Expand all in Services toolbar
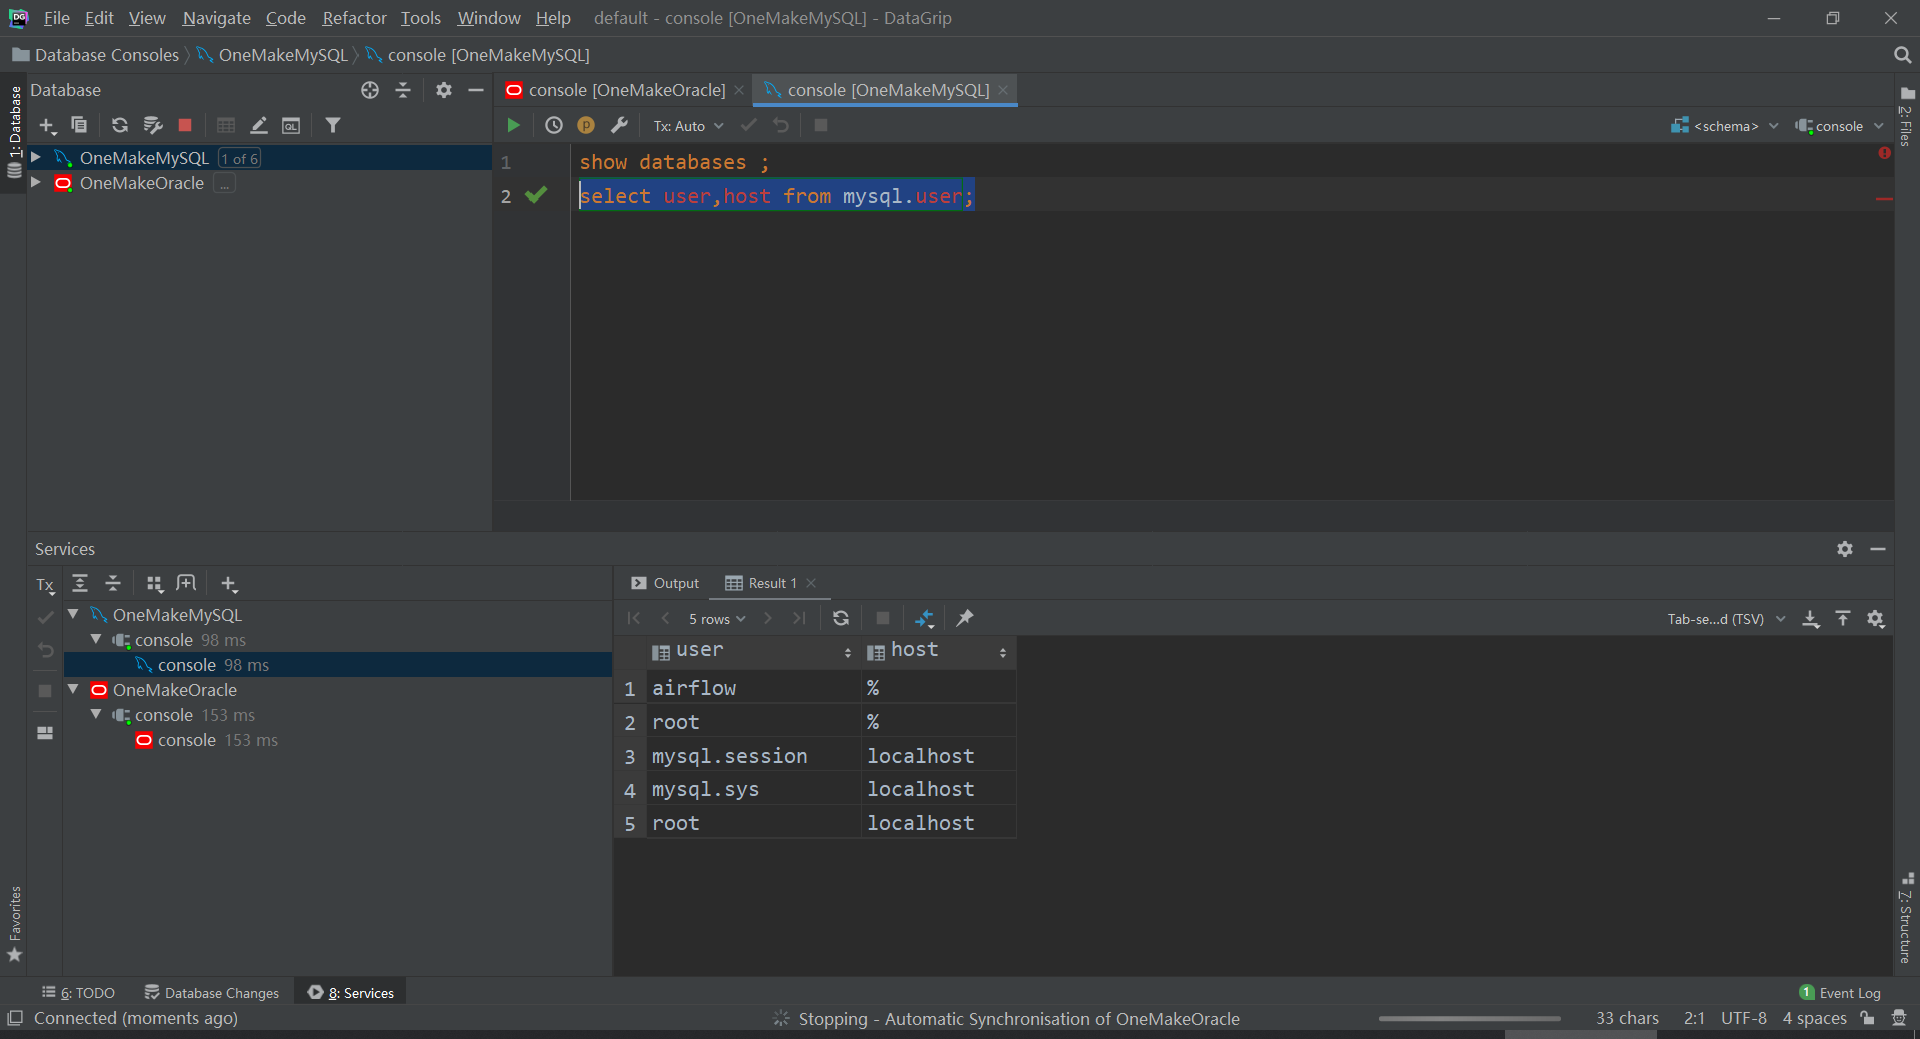 tap(80, 583)
